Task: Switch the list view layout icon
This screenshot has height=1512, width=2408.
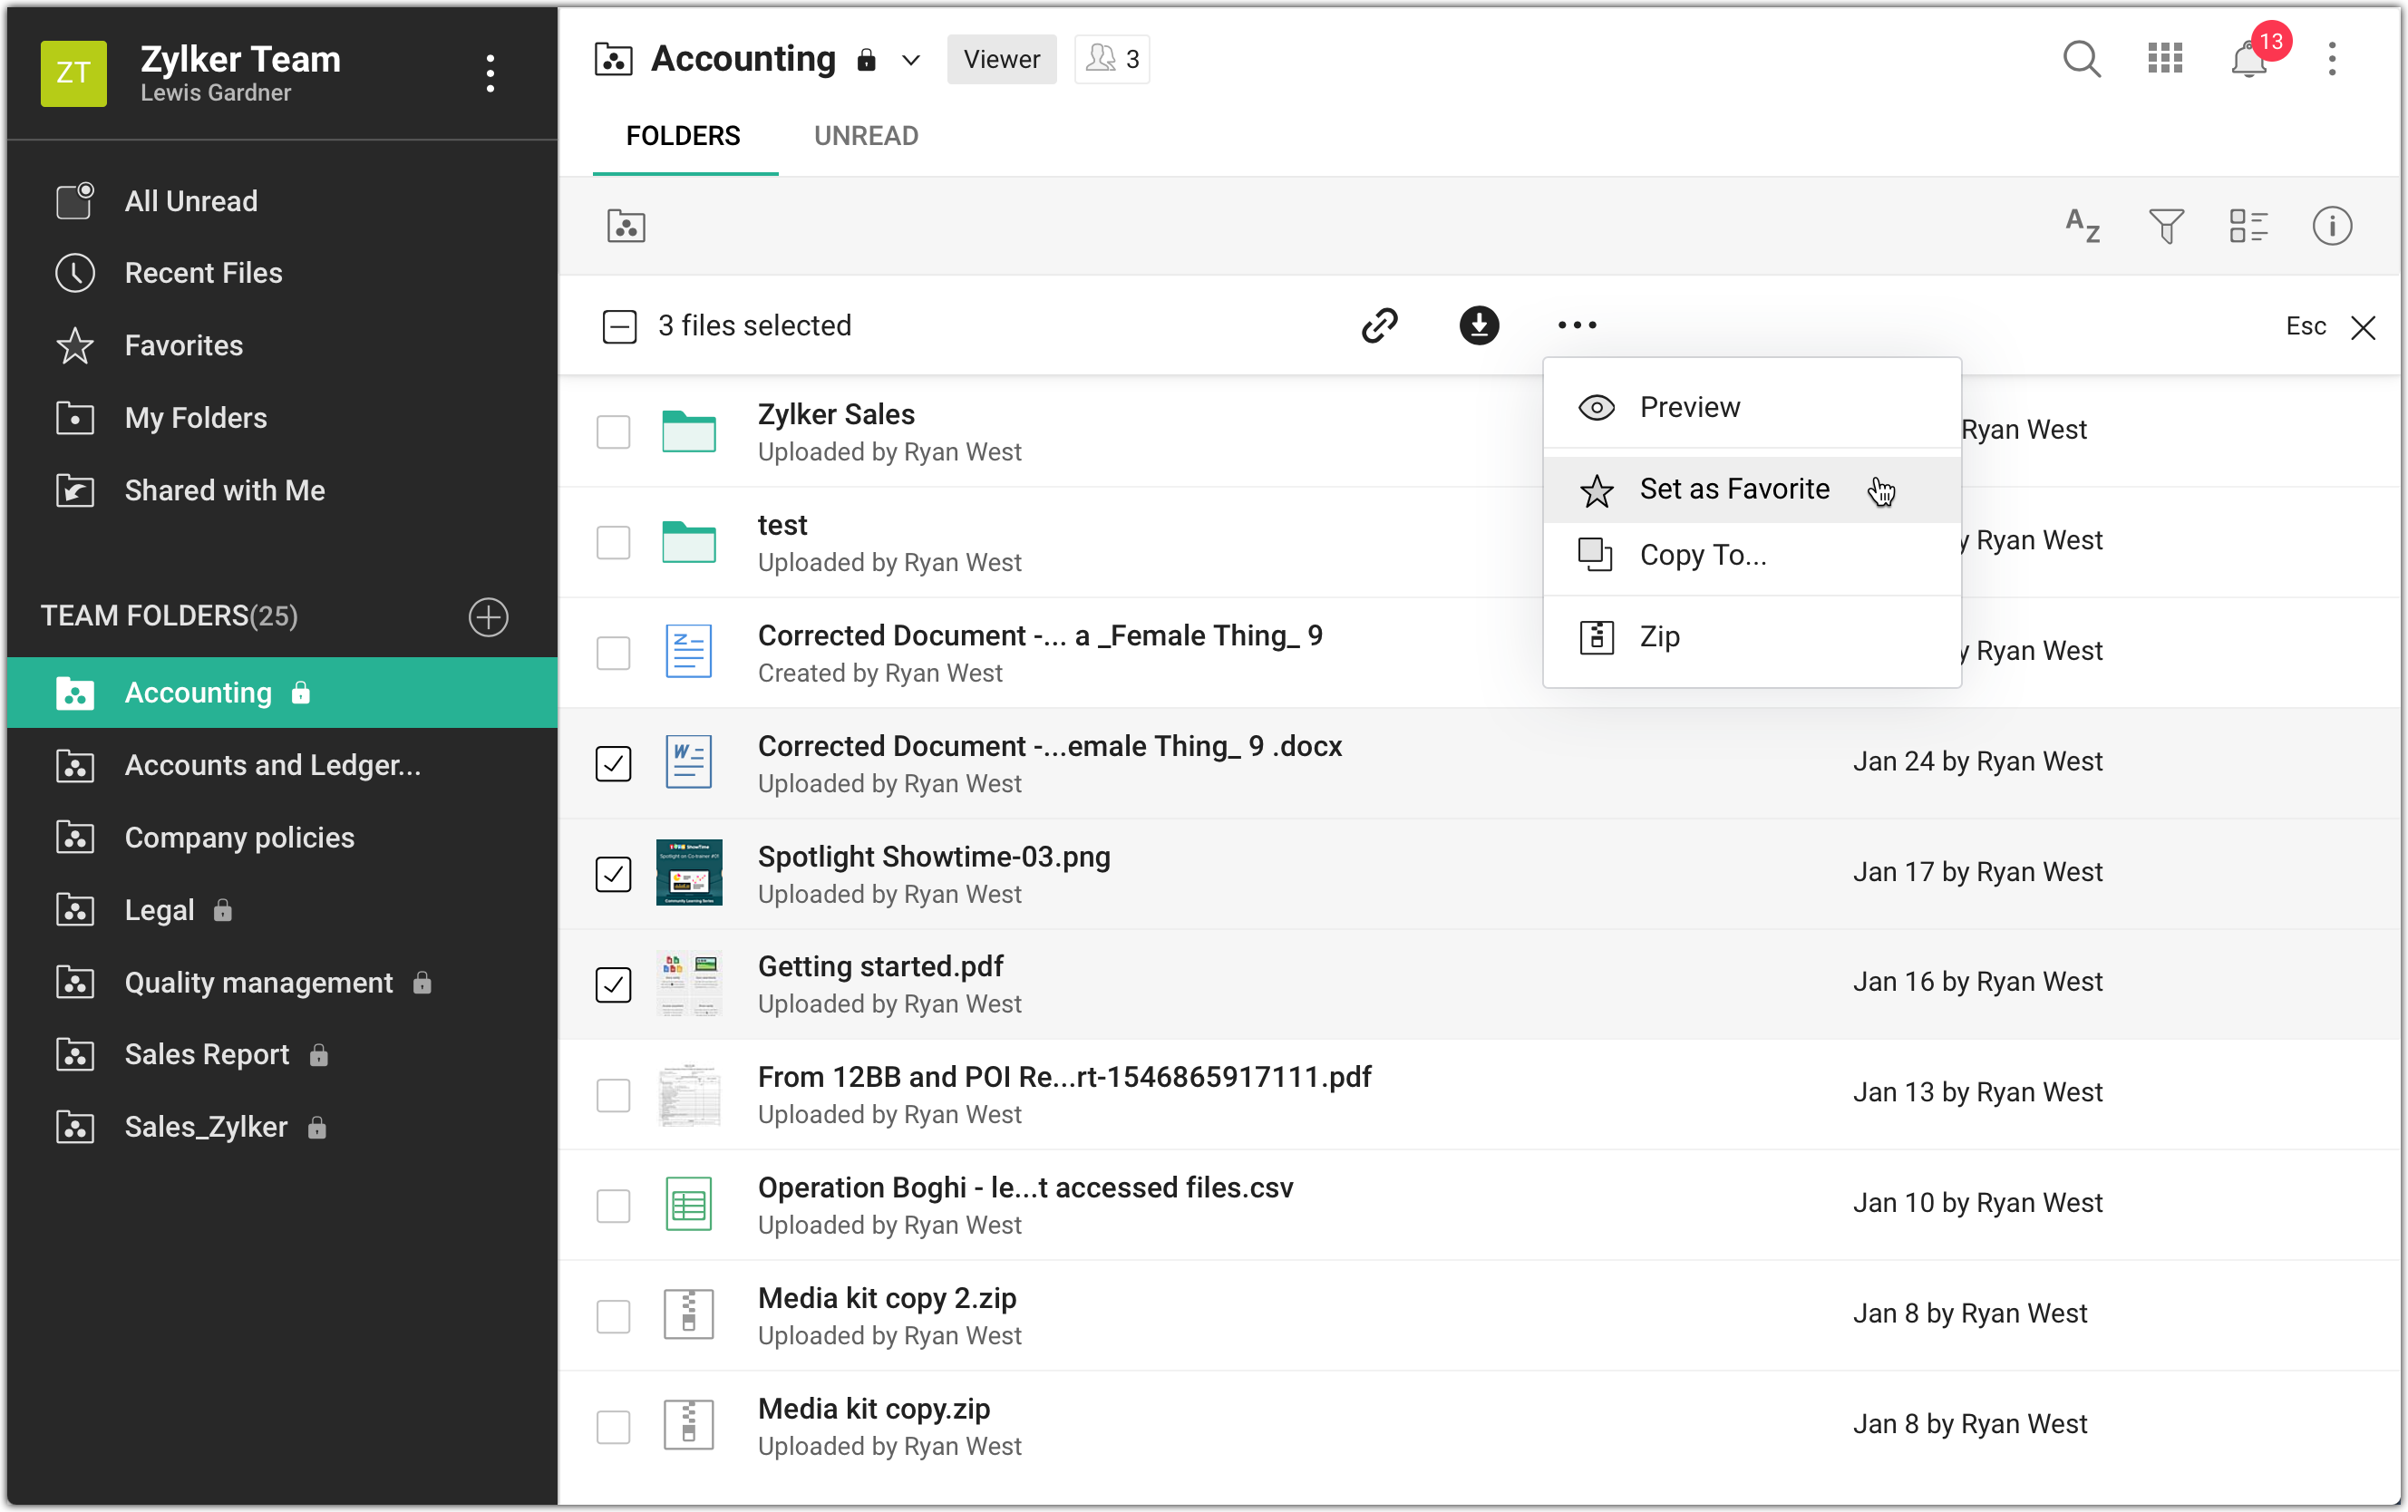Action: tap(2248, 226)
